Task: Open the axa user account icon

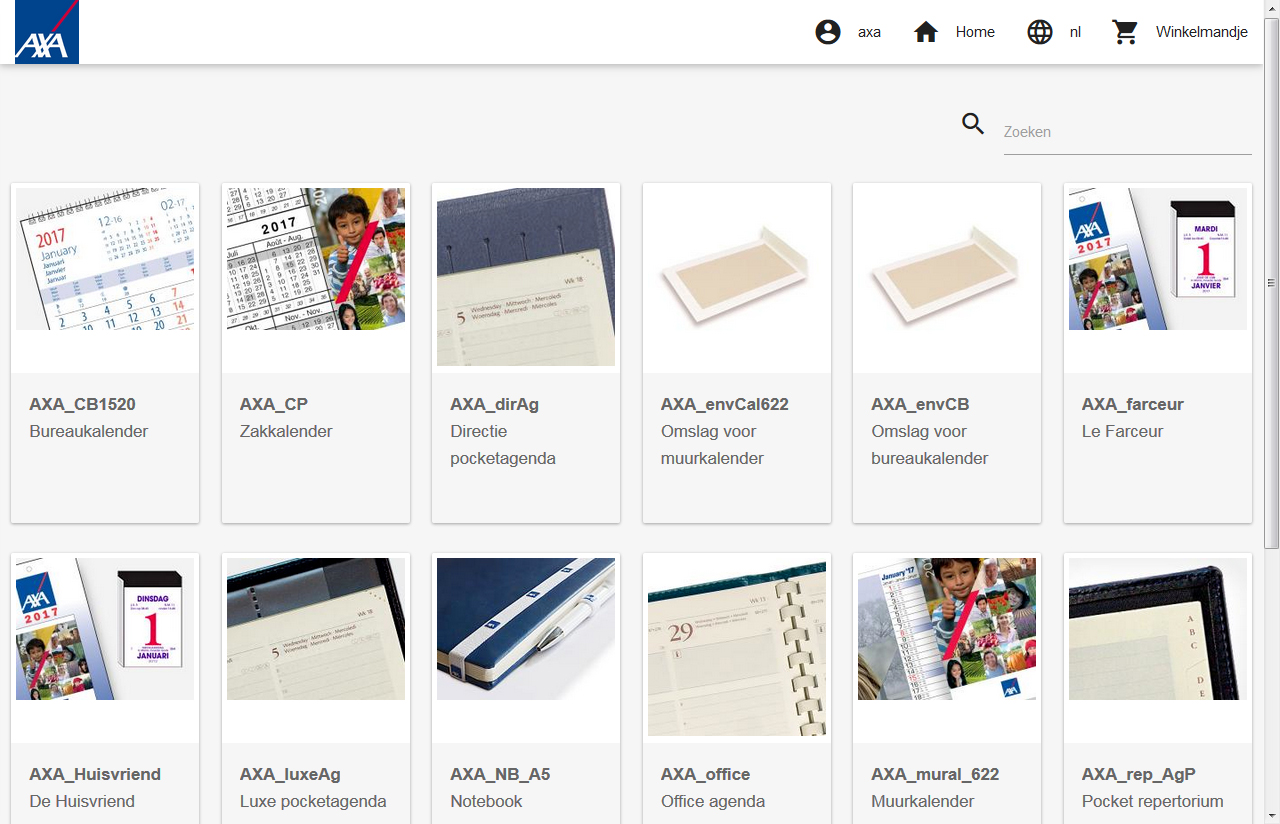Action: tap(828, 32)
